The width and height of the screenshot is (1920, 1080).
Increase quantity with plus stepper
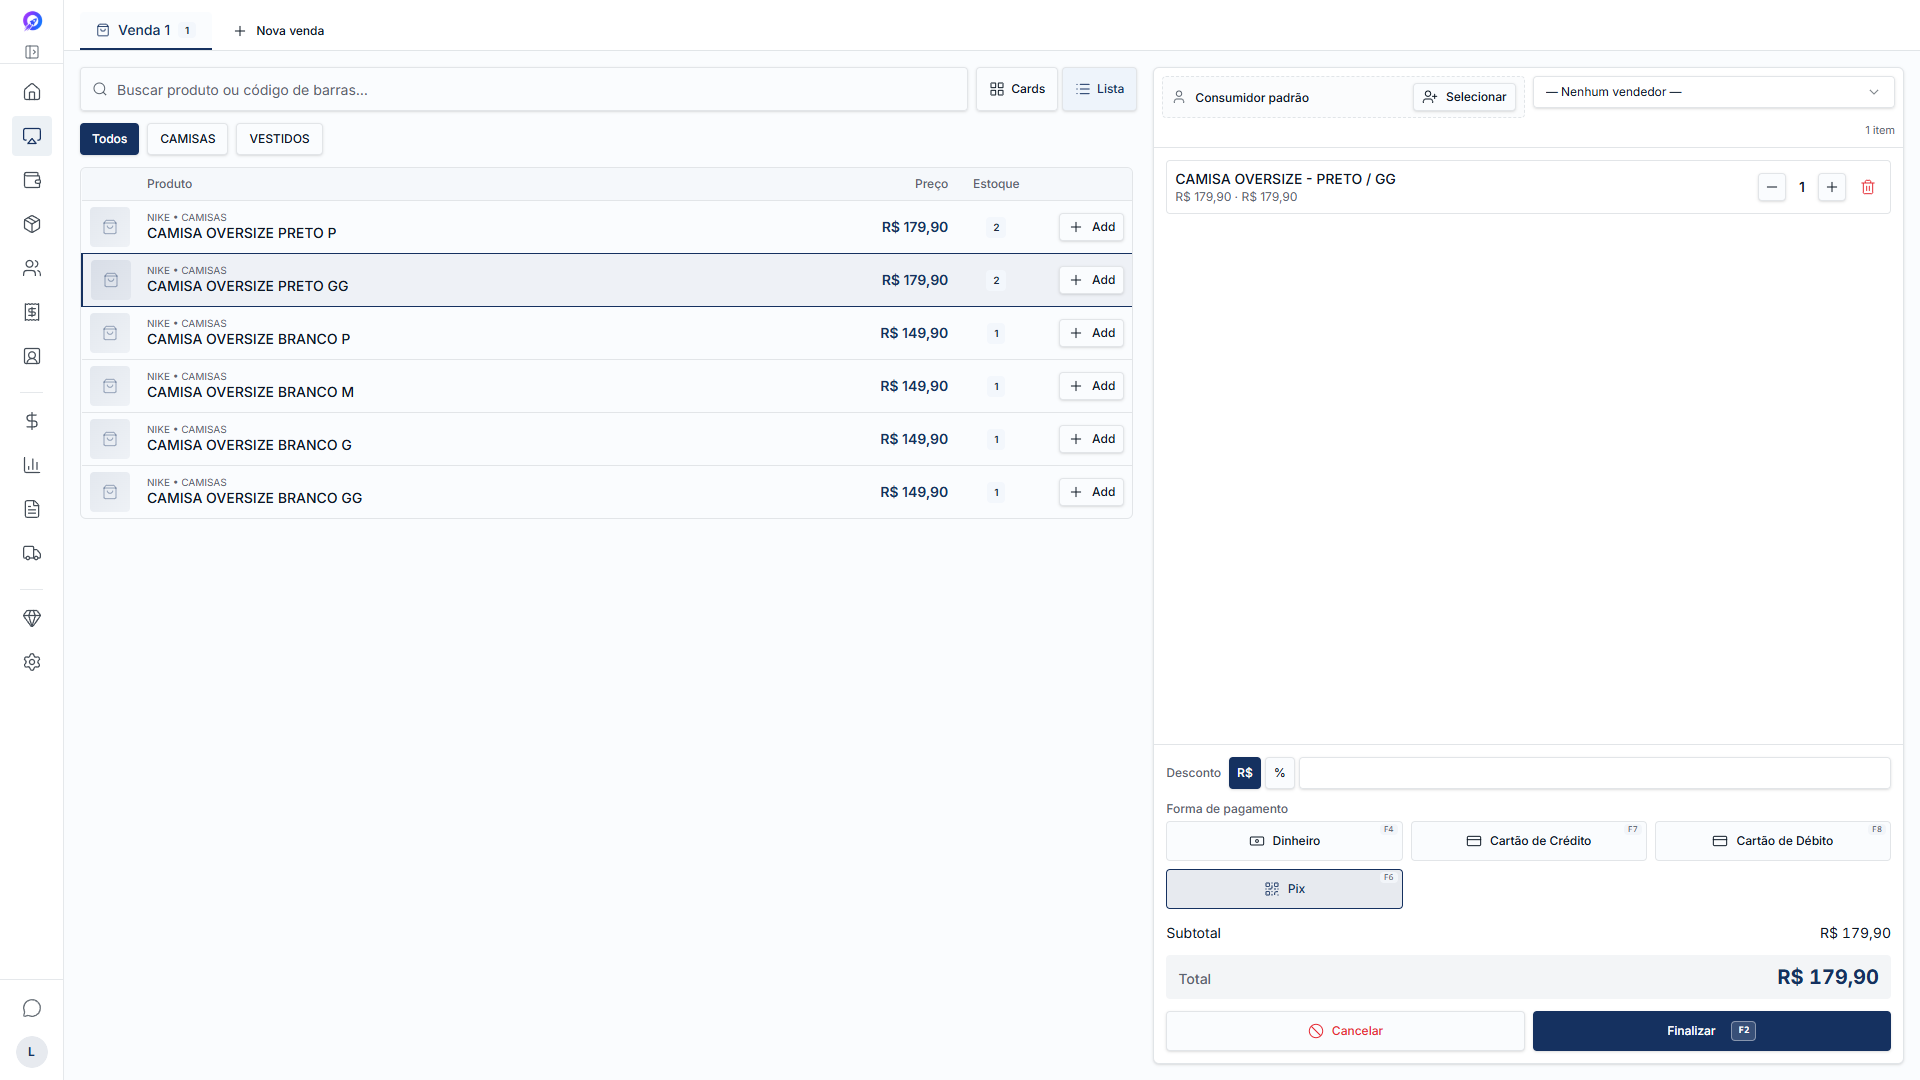[1832, 187]
